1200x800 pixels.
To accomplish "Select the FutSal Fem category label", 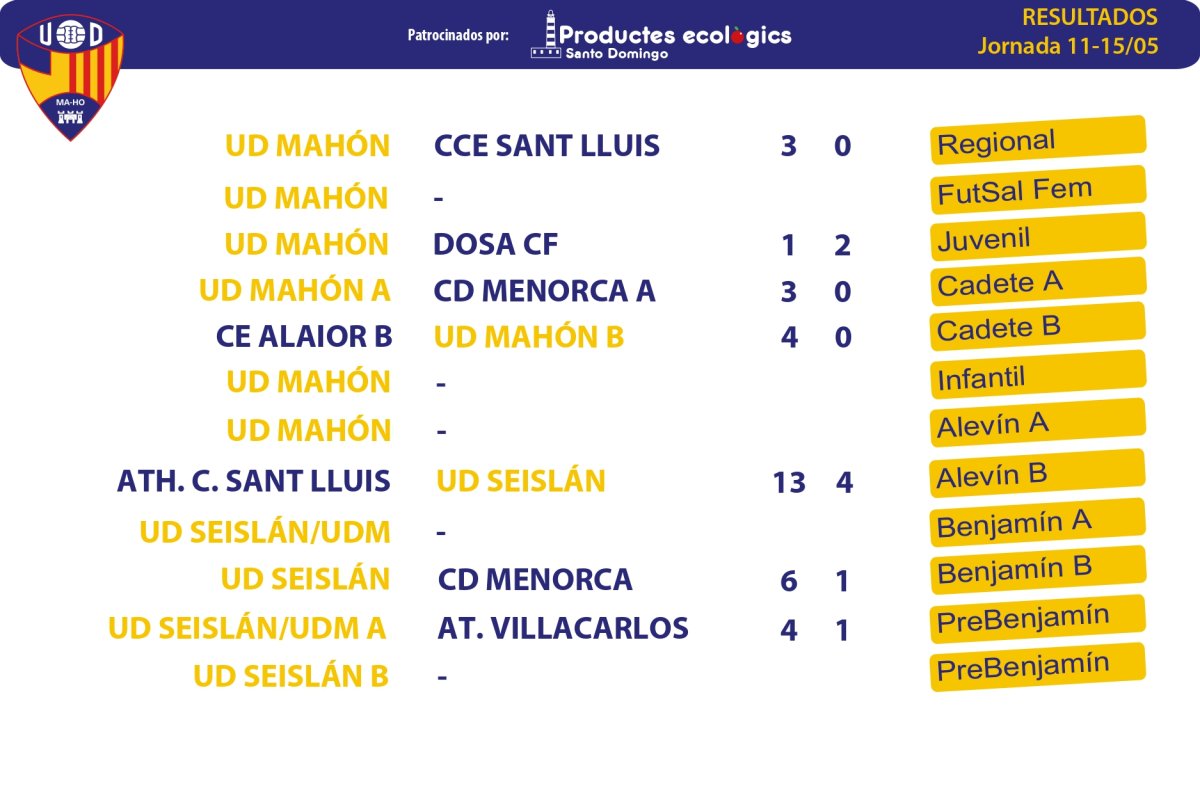I will pyautogui.click(x=1038, y=189).
